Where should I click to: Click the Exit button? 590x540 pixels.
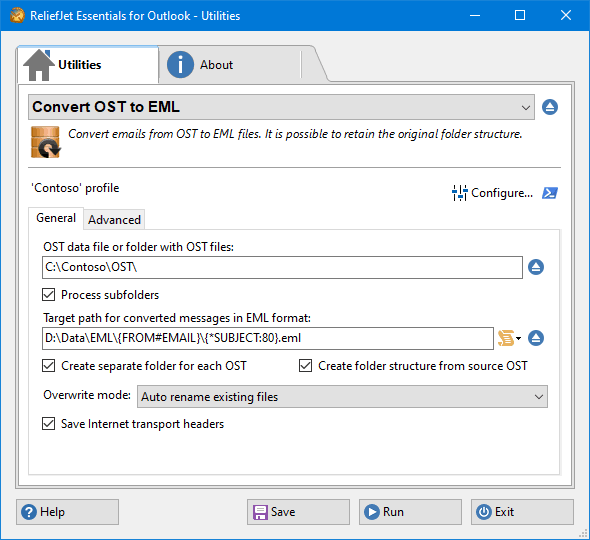[x=522, y=512]
